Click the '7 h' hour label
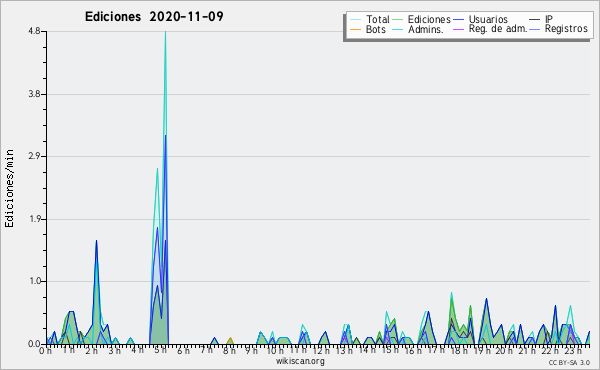 pyautogui.click(x=206, y=349)
